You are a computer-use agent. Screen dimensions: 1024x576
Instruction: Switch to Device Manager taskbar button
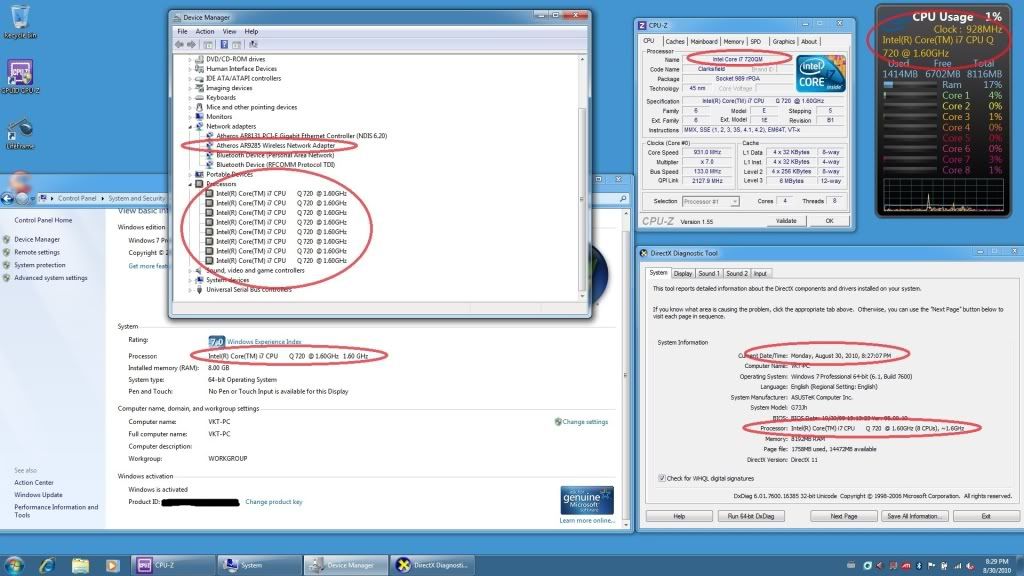click(x=346, y=566)
